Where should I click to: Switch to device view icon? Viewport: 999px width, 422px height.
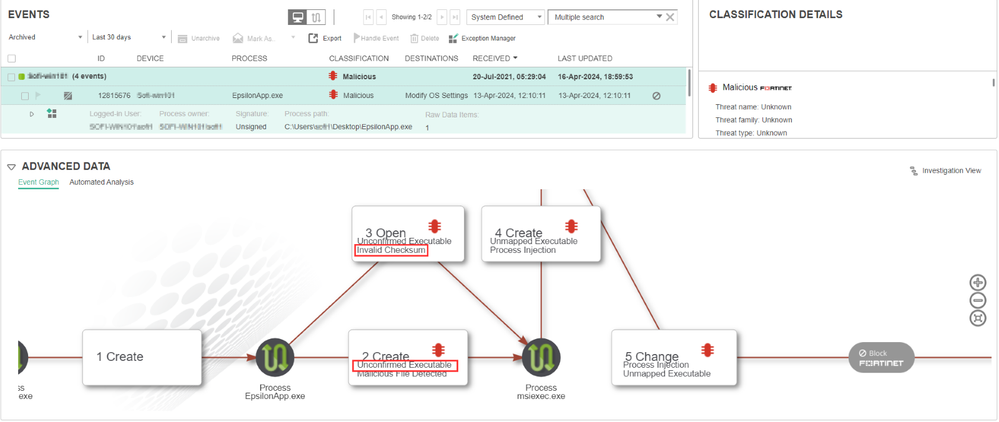(297, 17)
